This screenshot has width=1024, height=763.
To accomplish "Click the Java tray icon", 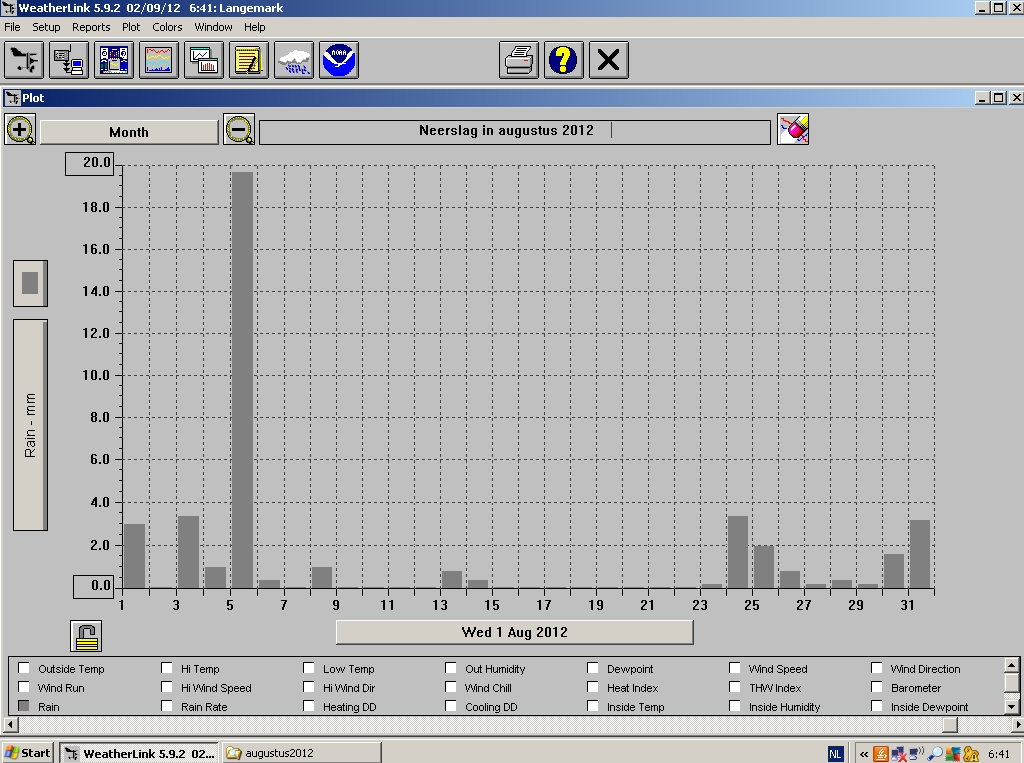I will pyautogui.click(x=880, y=754).
